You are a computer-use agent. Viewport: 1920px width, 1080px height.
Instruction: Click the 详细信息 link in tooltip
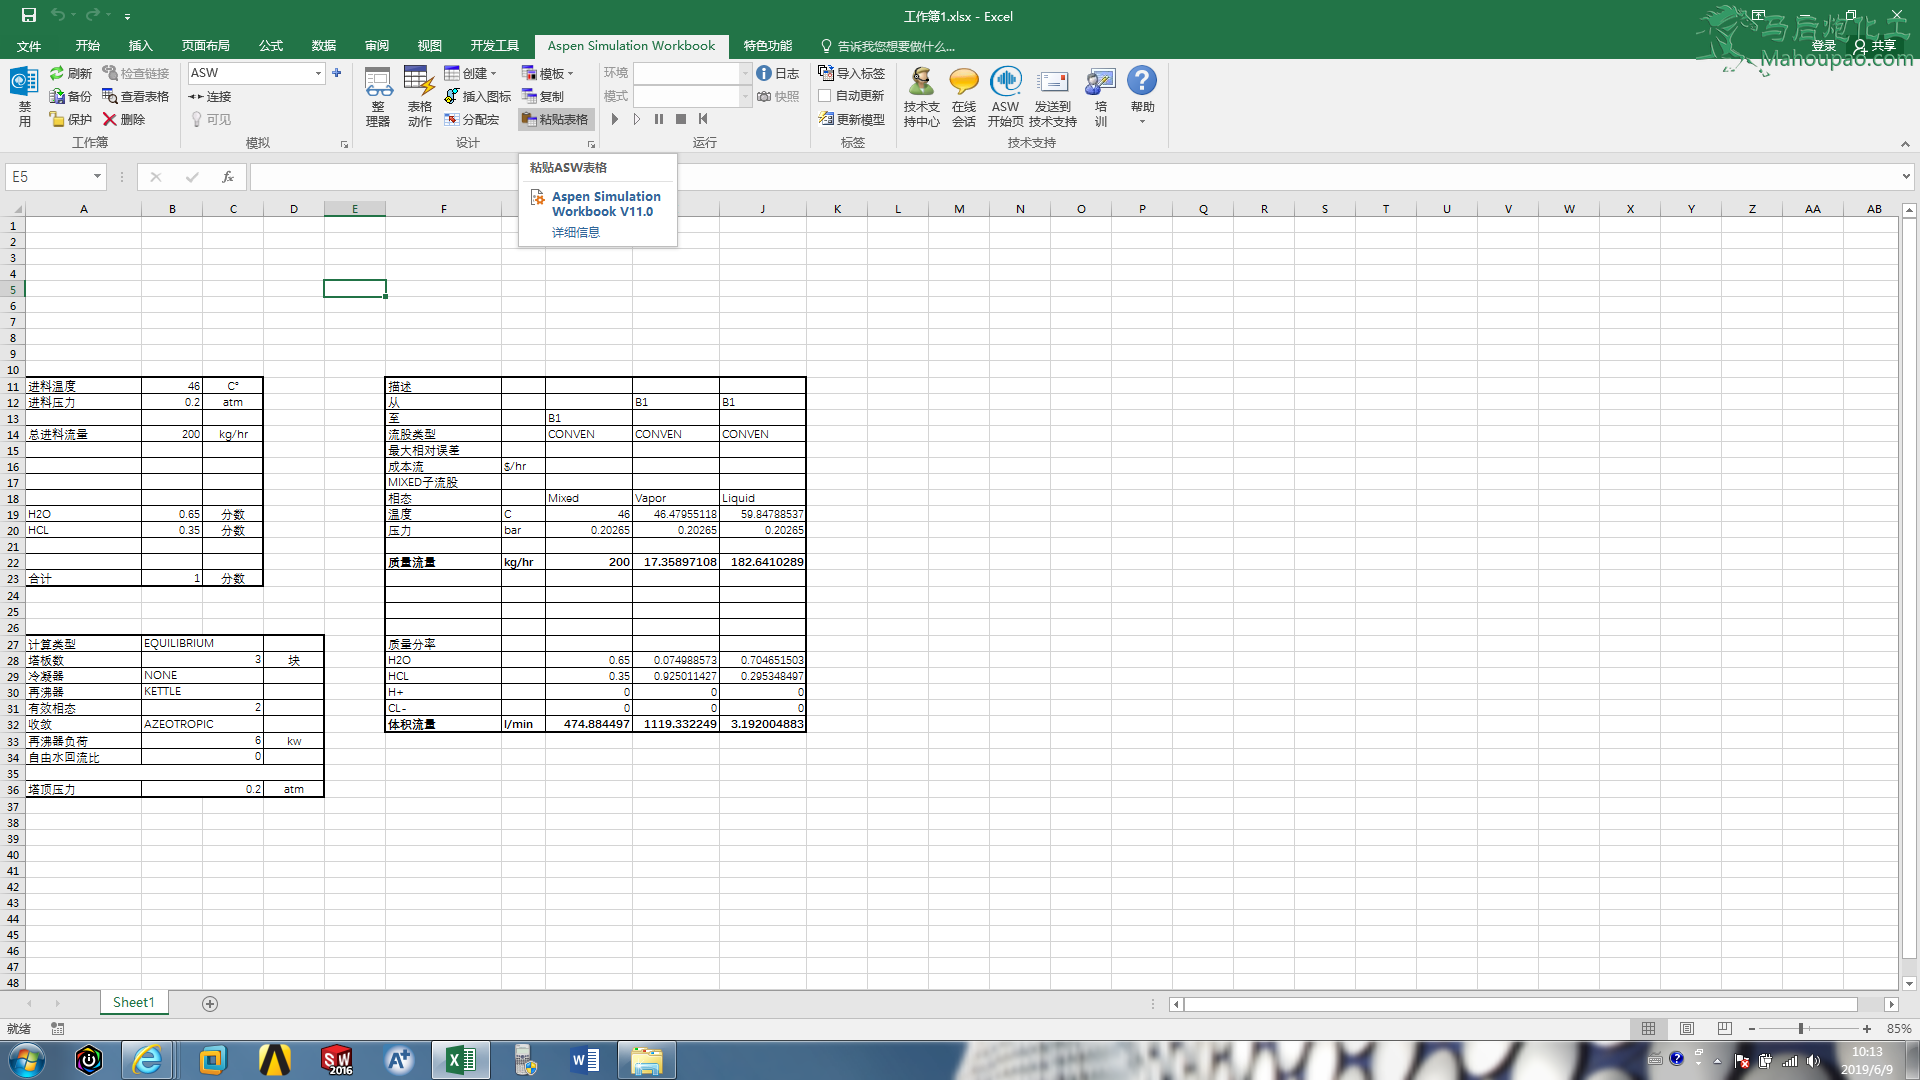point(576,232)
